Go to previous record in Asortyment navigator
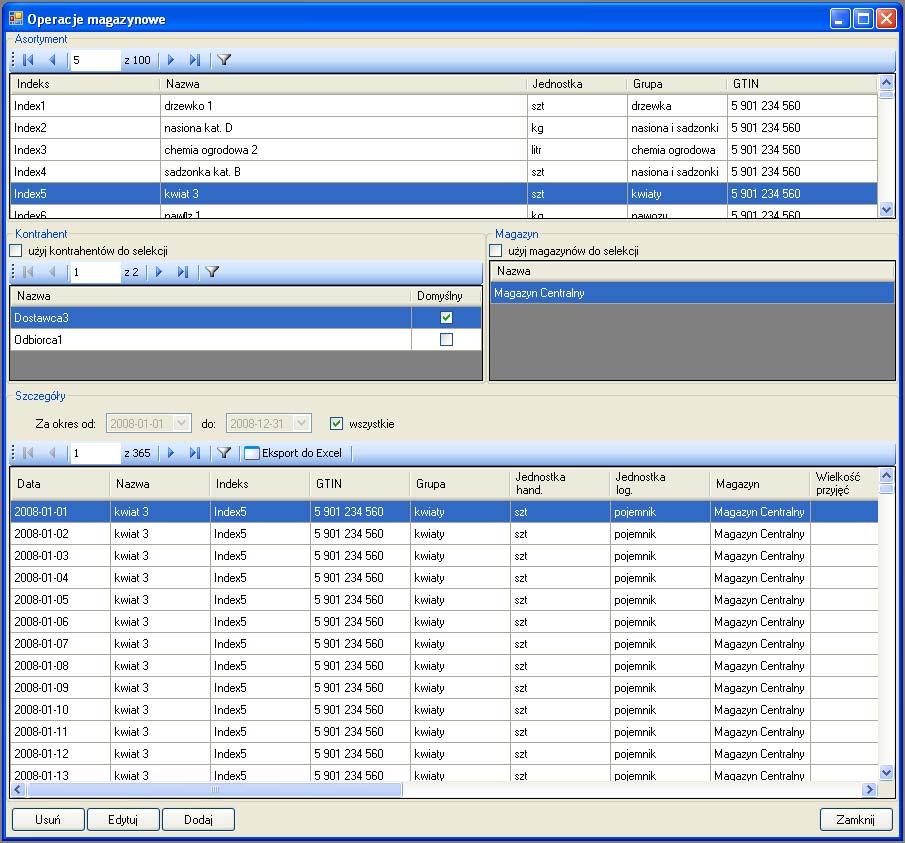 click(x=53, y=60)
